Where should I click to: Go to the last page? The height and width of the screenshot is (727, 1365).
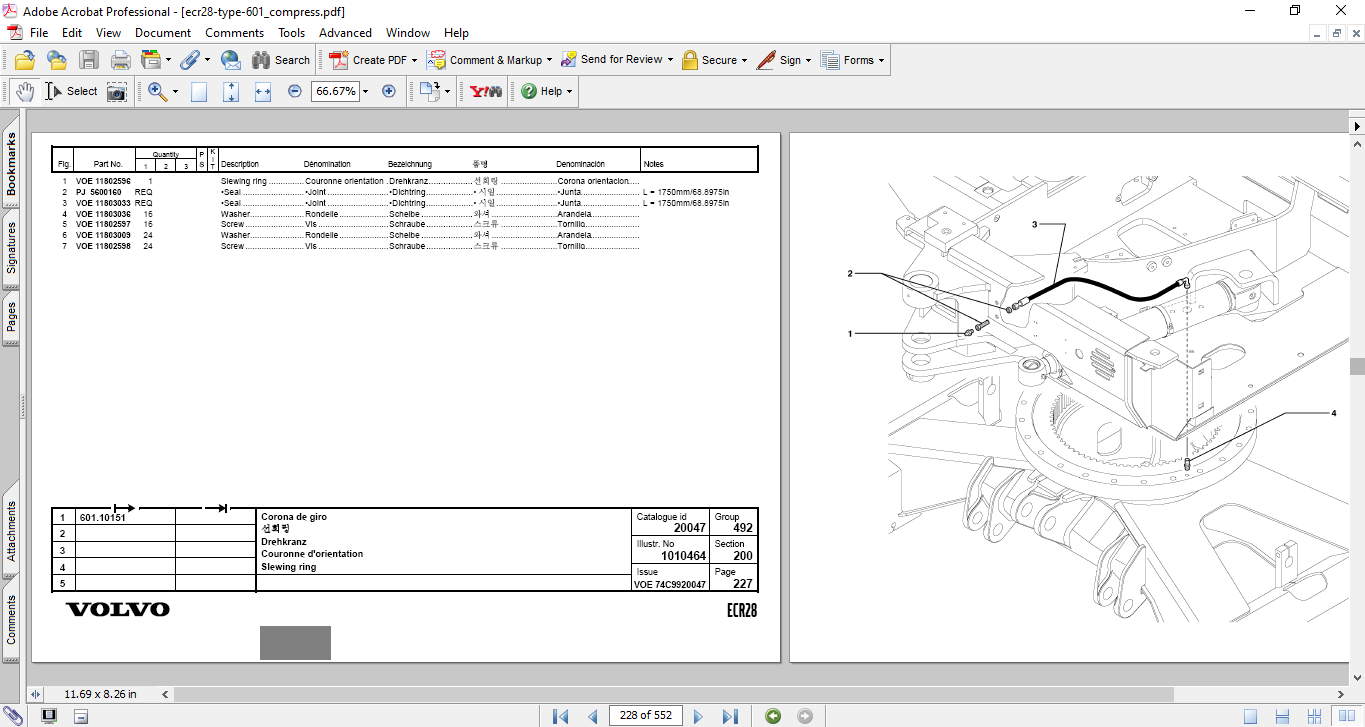coord(730,716)
